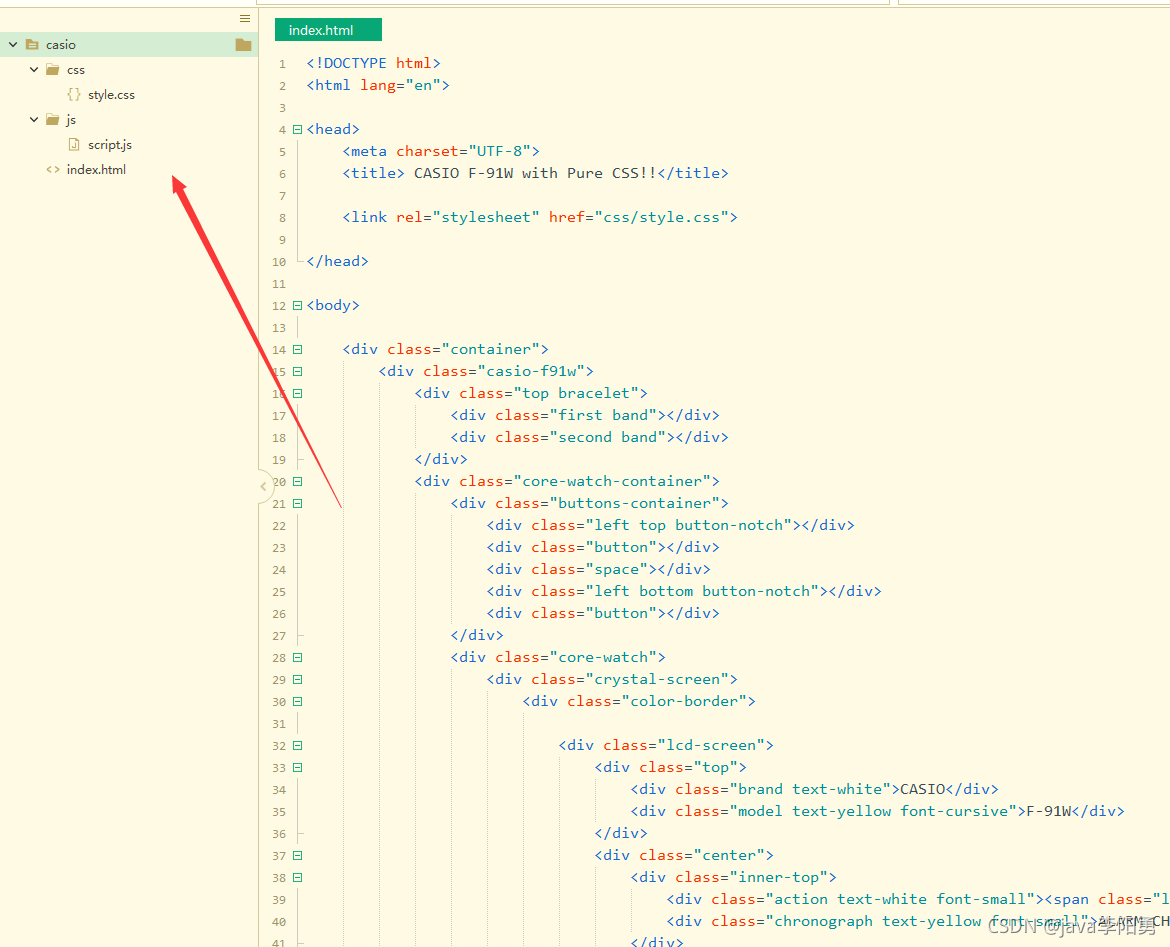Switch to the index.html editor tab
This screenshot has width=1170, height=947.
328,30
